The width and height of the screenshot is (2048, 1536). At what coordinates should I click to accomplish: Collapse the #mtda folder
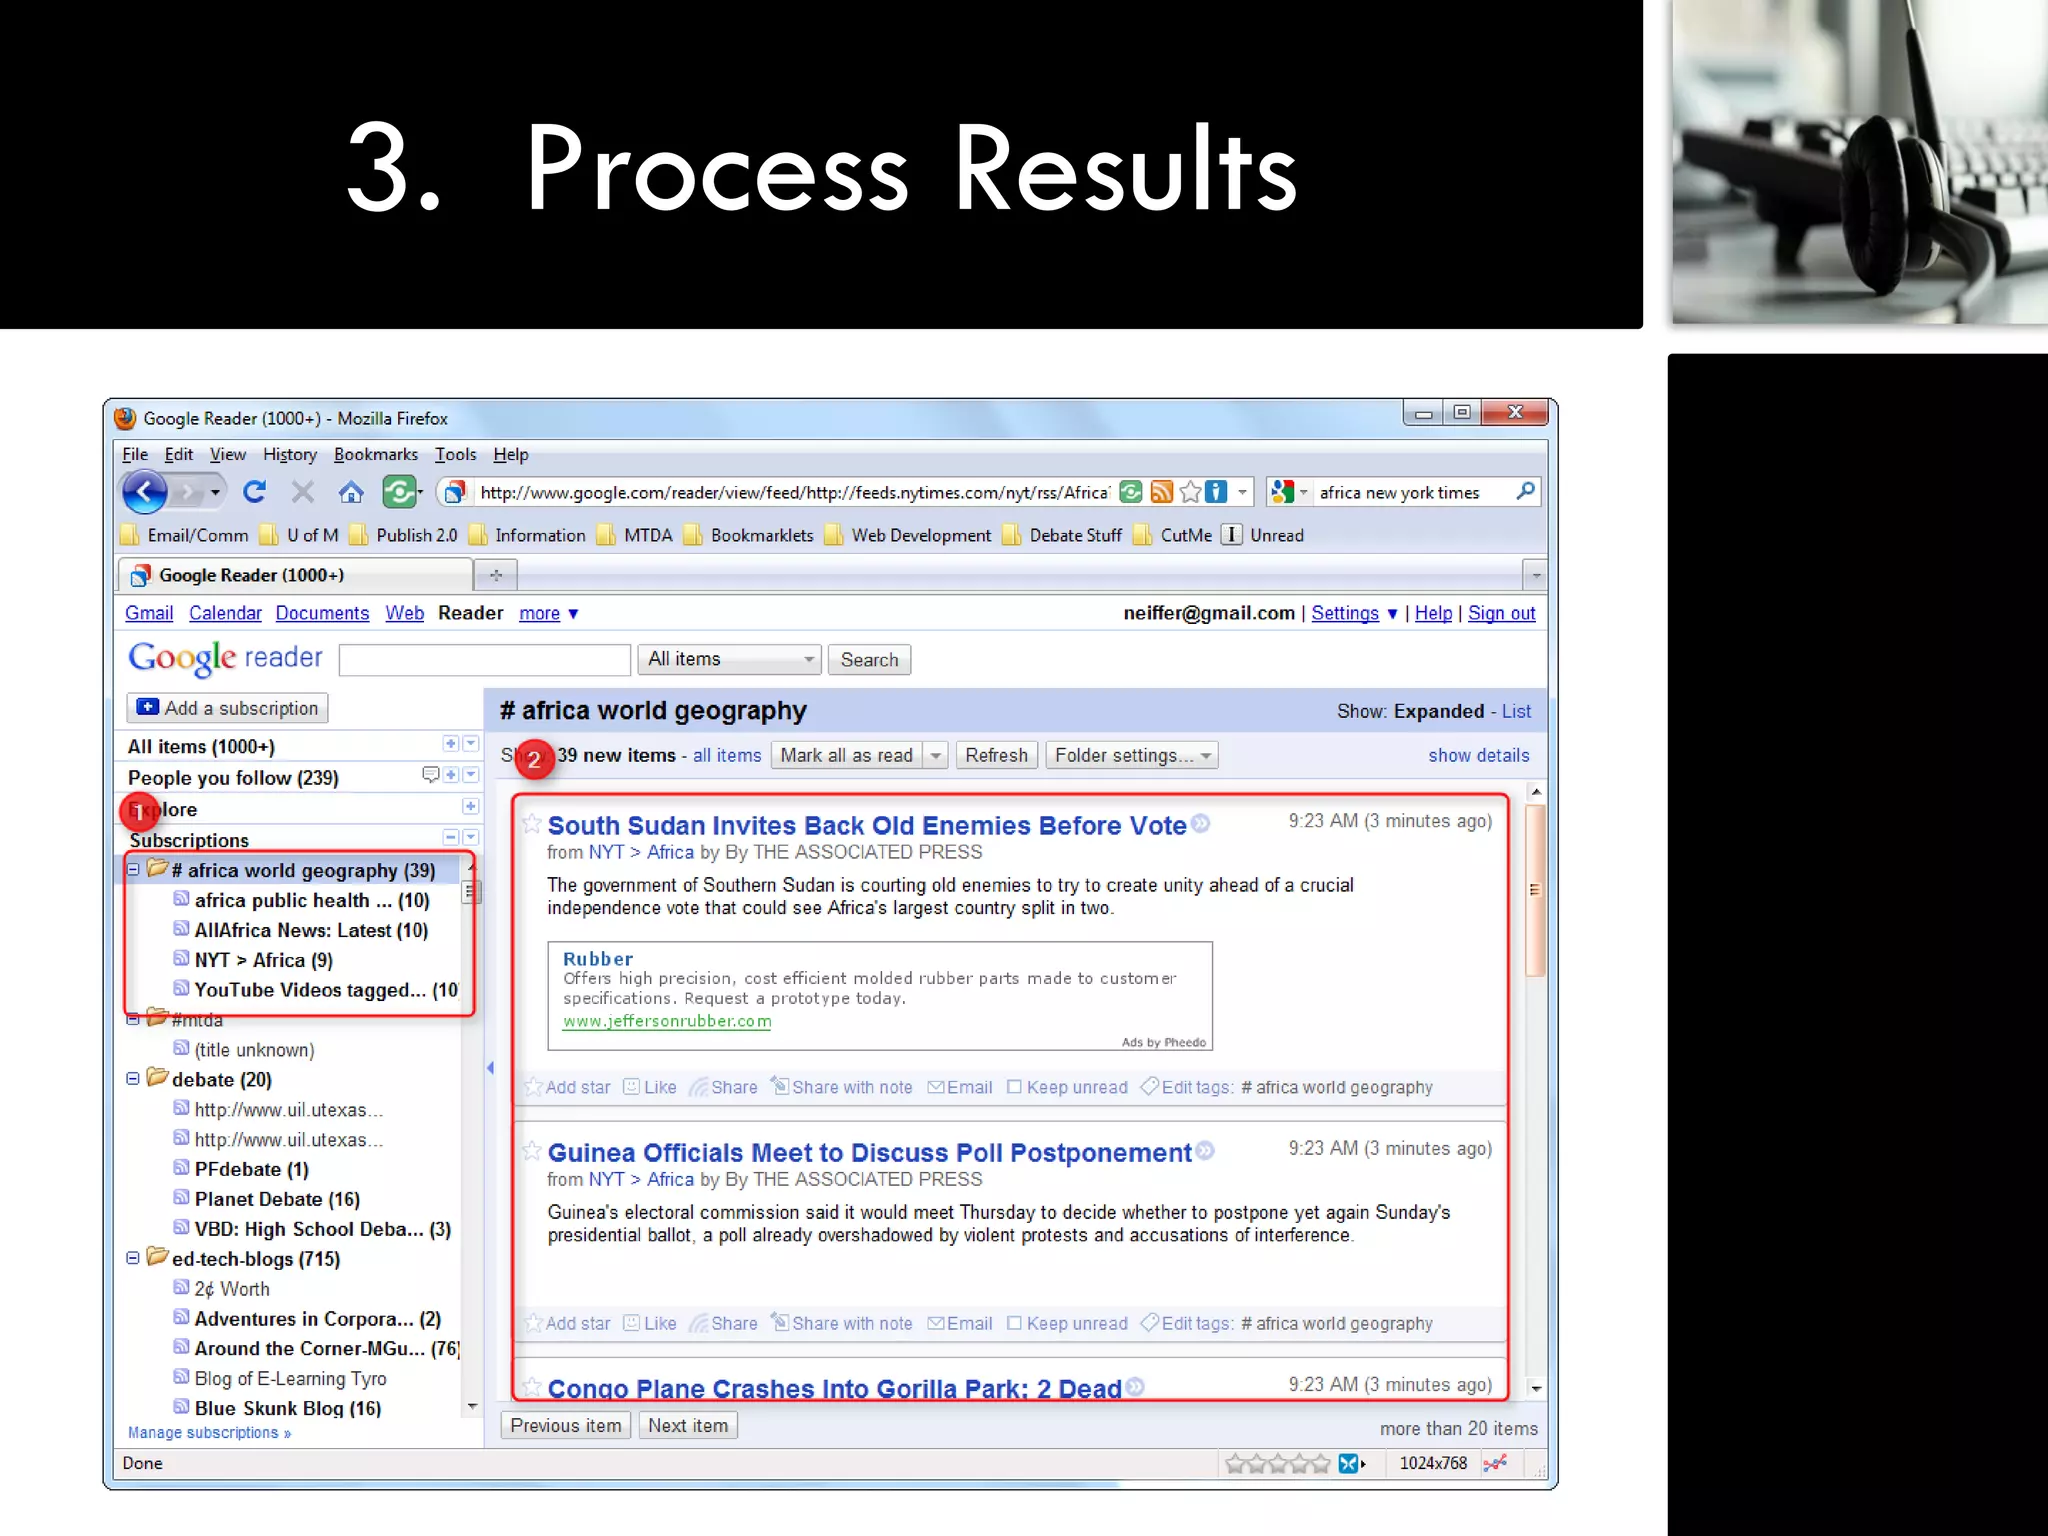133,1020
